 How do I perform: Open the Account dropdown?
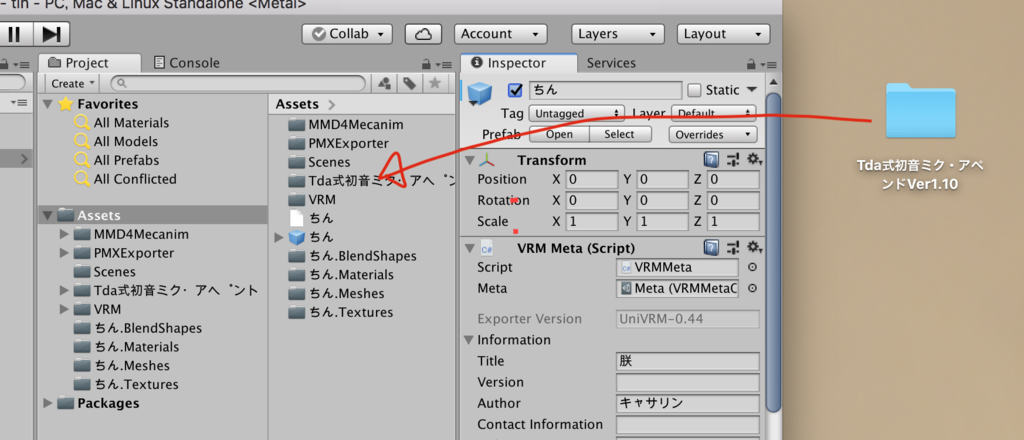(500, 34)
